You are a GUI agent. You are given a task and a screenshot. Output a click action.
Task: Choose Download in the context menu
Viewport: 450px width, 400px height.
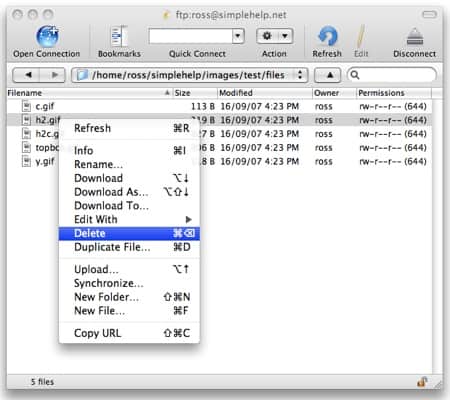point(129,178)
